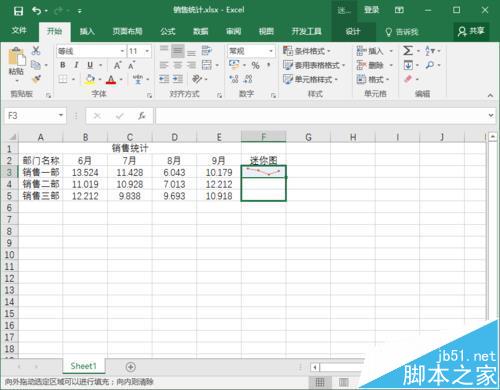Click the Clear eraser icon

(408, 79)
